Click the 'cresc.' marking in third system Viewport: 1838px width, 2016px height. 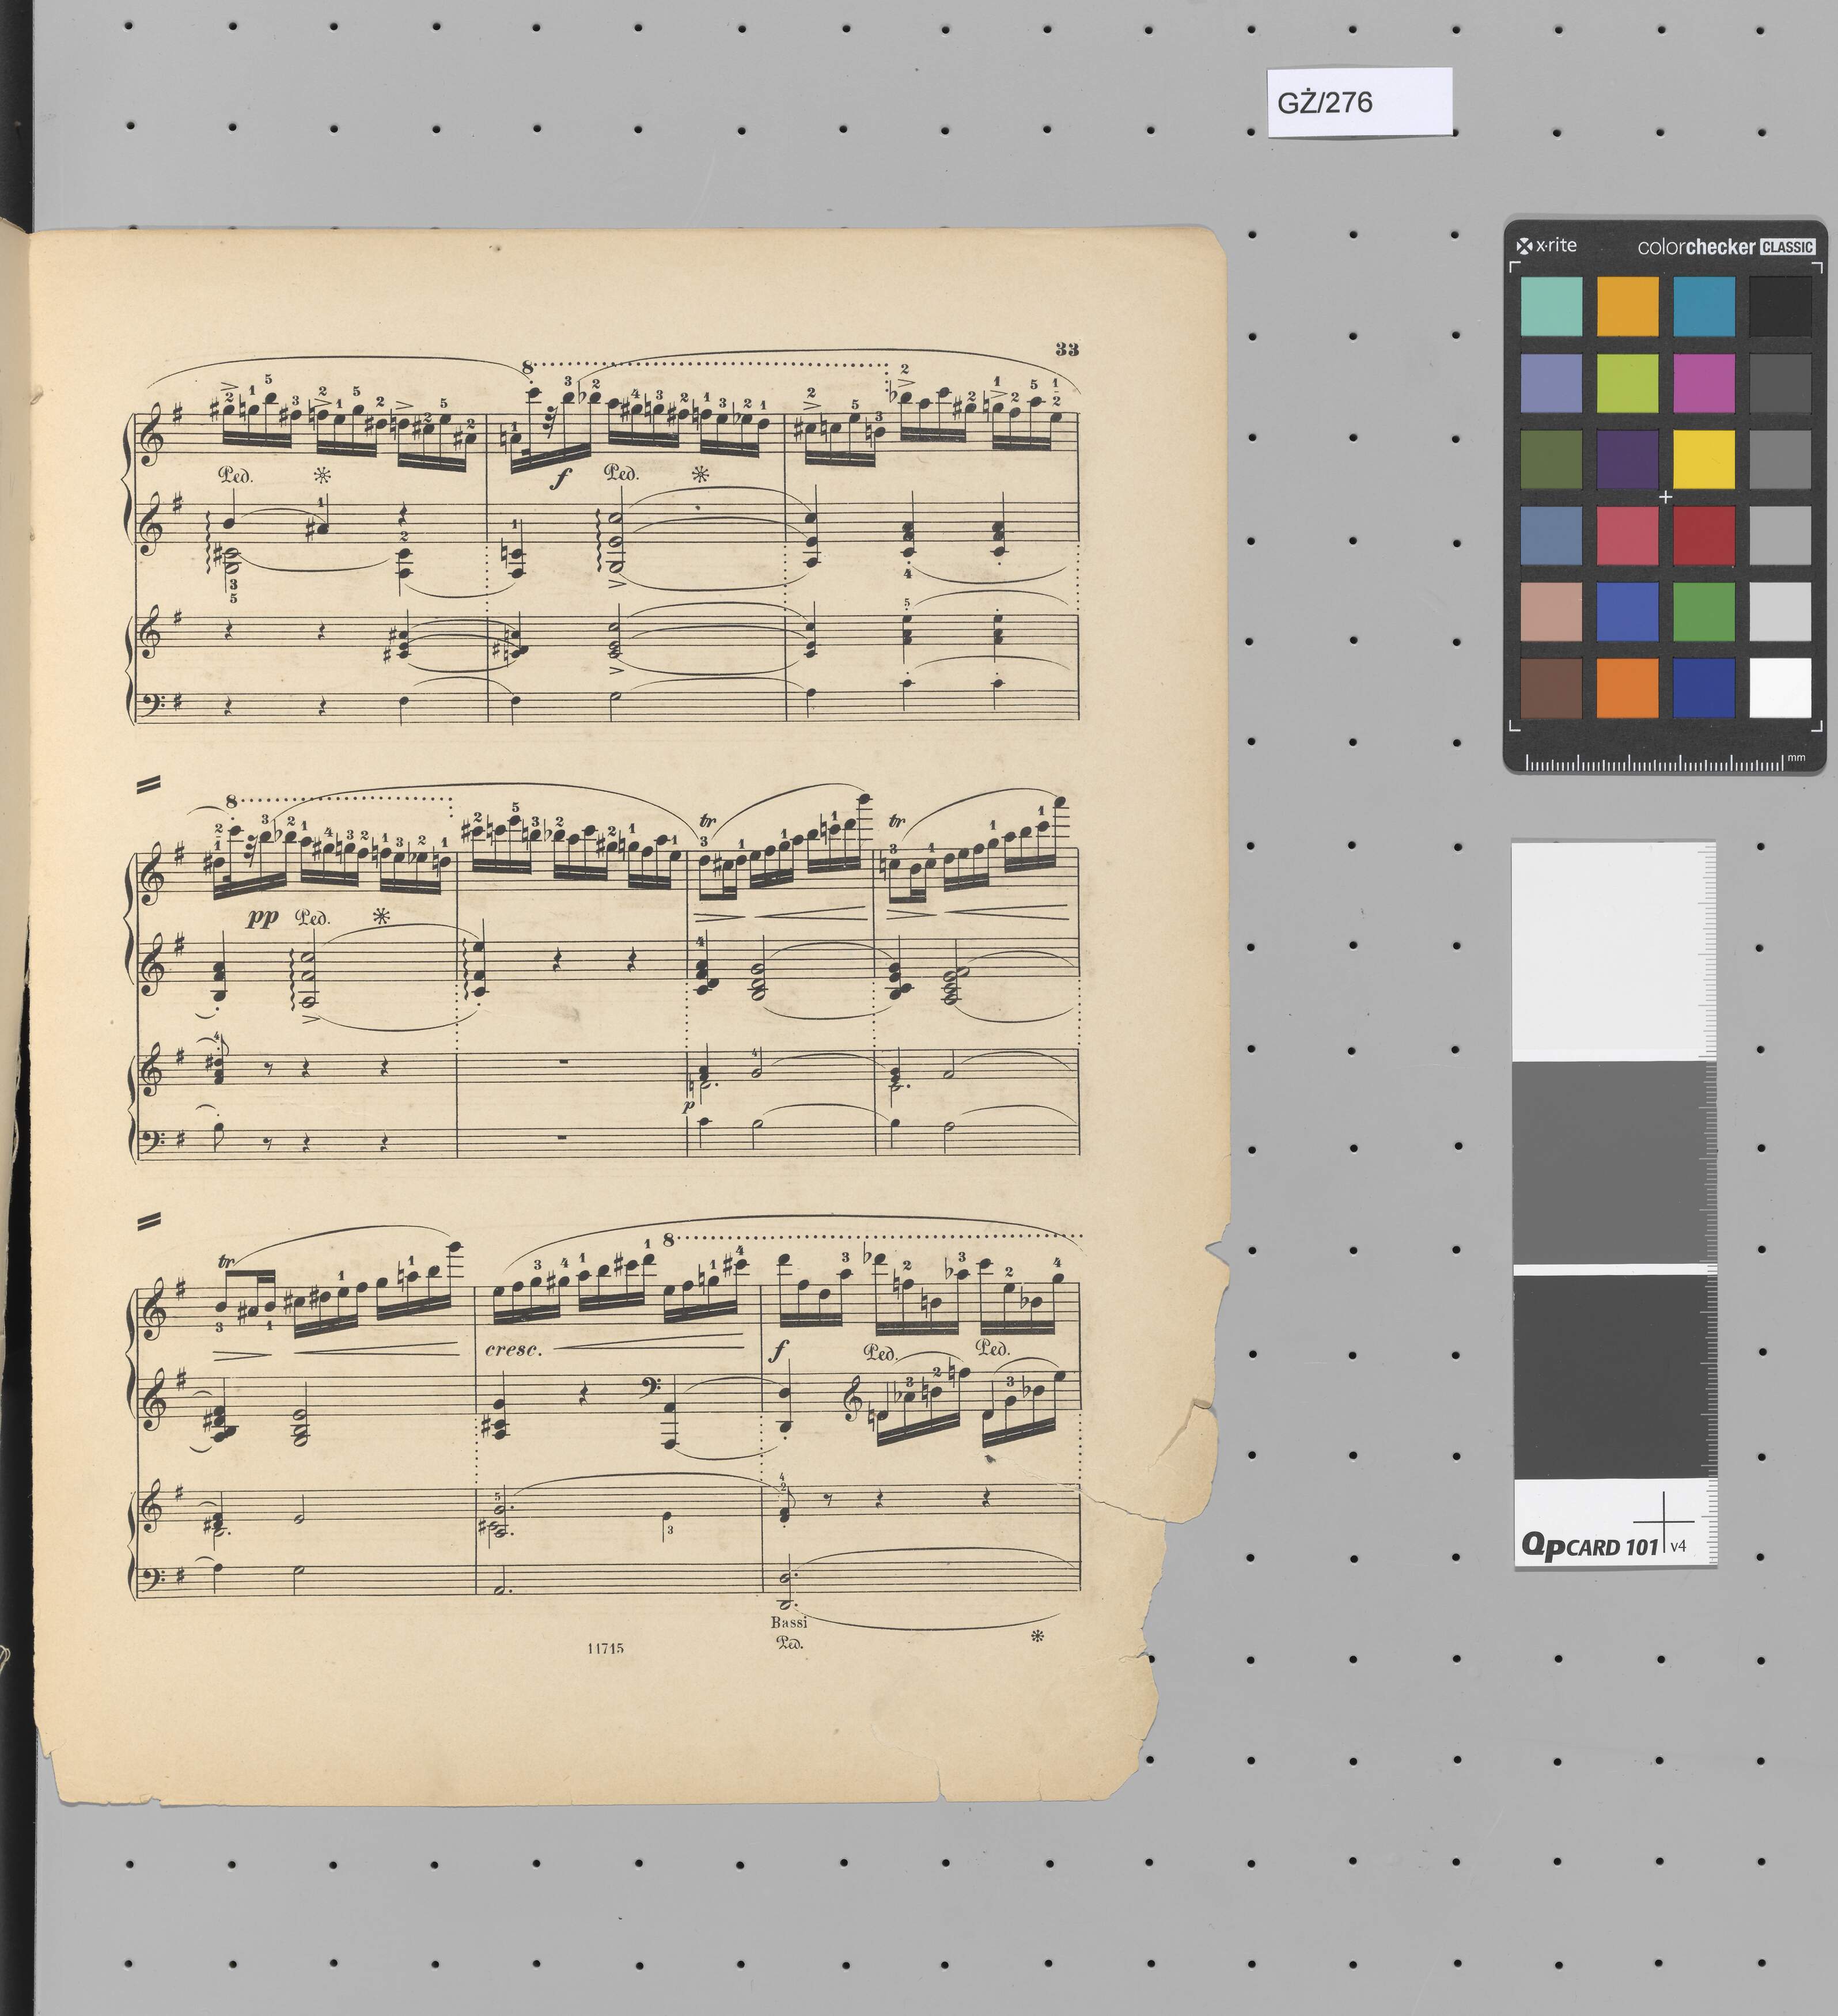[x=513, y=1350]
